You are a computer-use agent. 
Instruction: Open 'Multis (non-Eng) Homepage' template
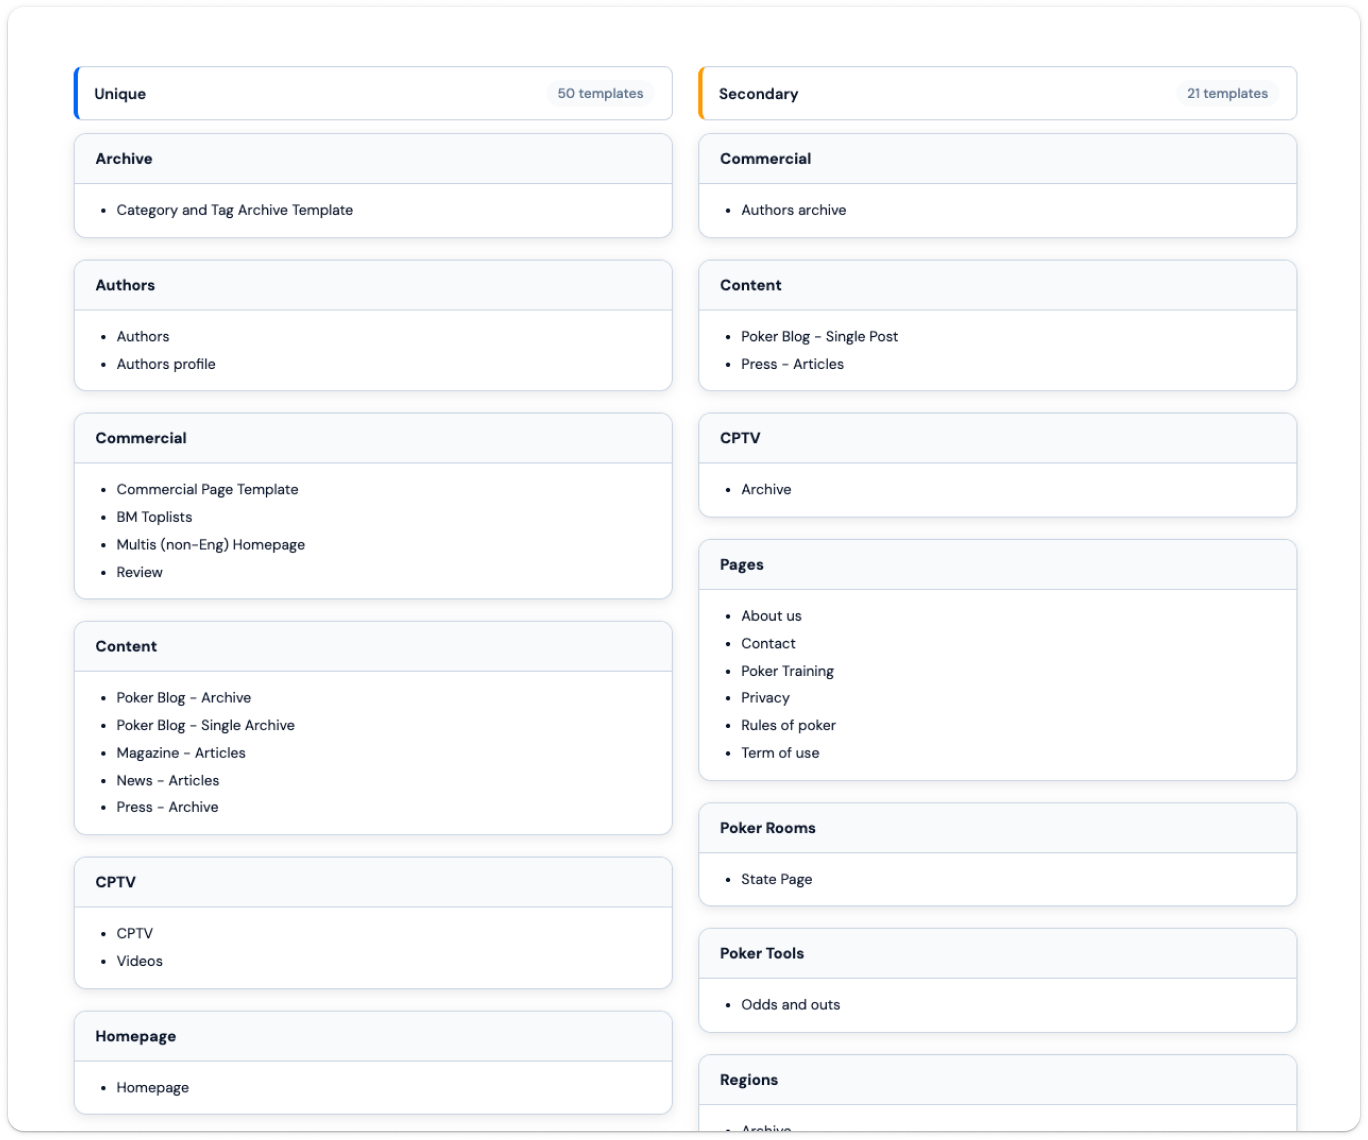[x=210, y=545]
